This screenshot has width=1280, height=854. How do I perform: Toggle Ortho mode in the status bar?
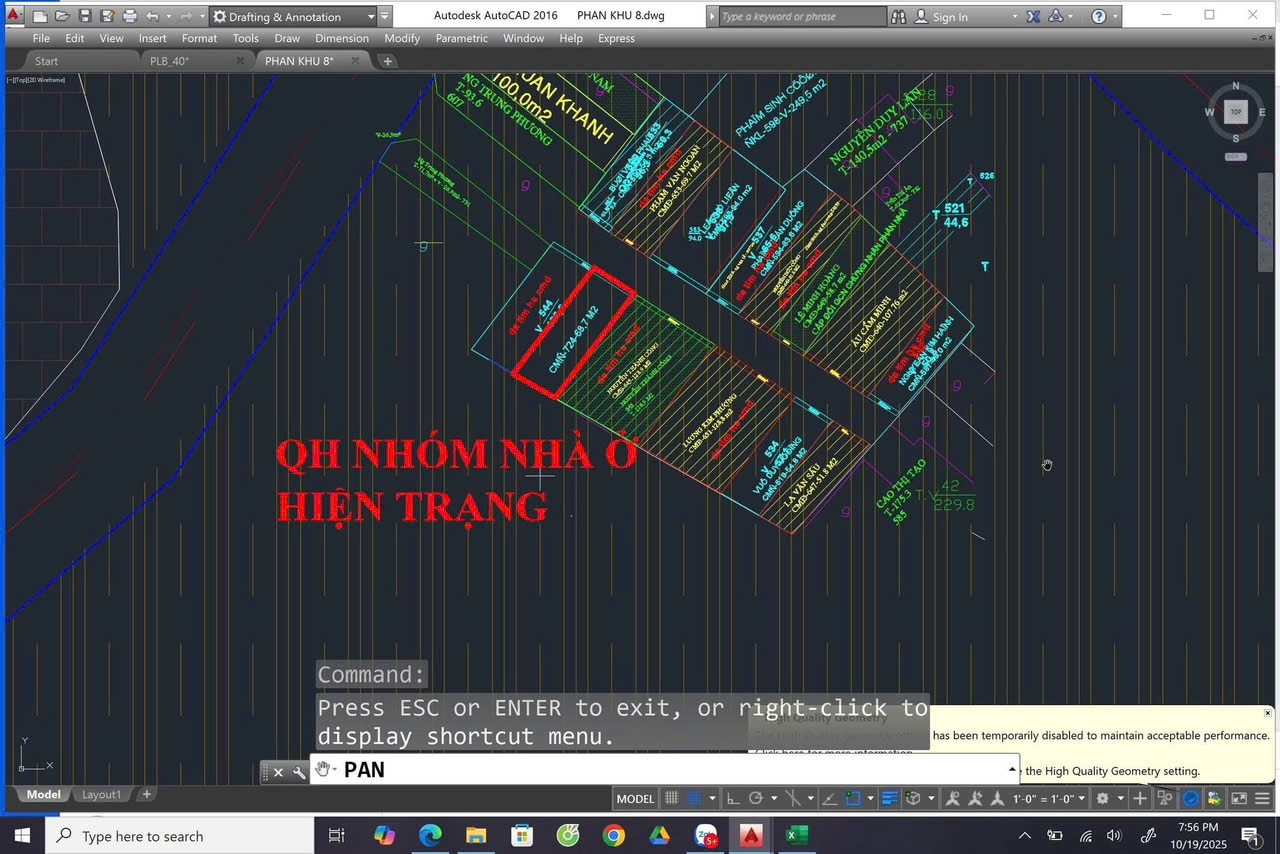(x=731, y=798)
